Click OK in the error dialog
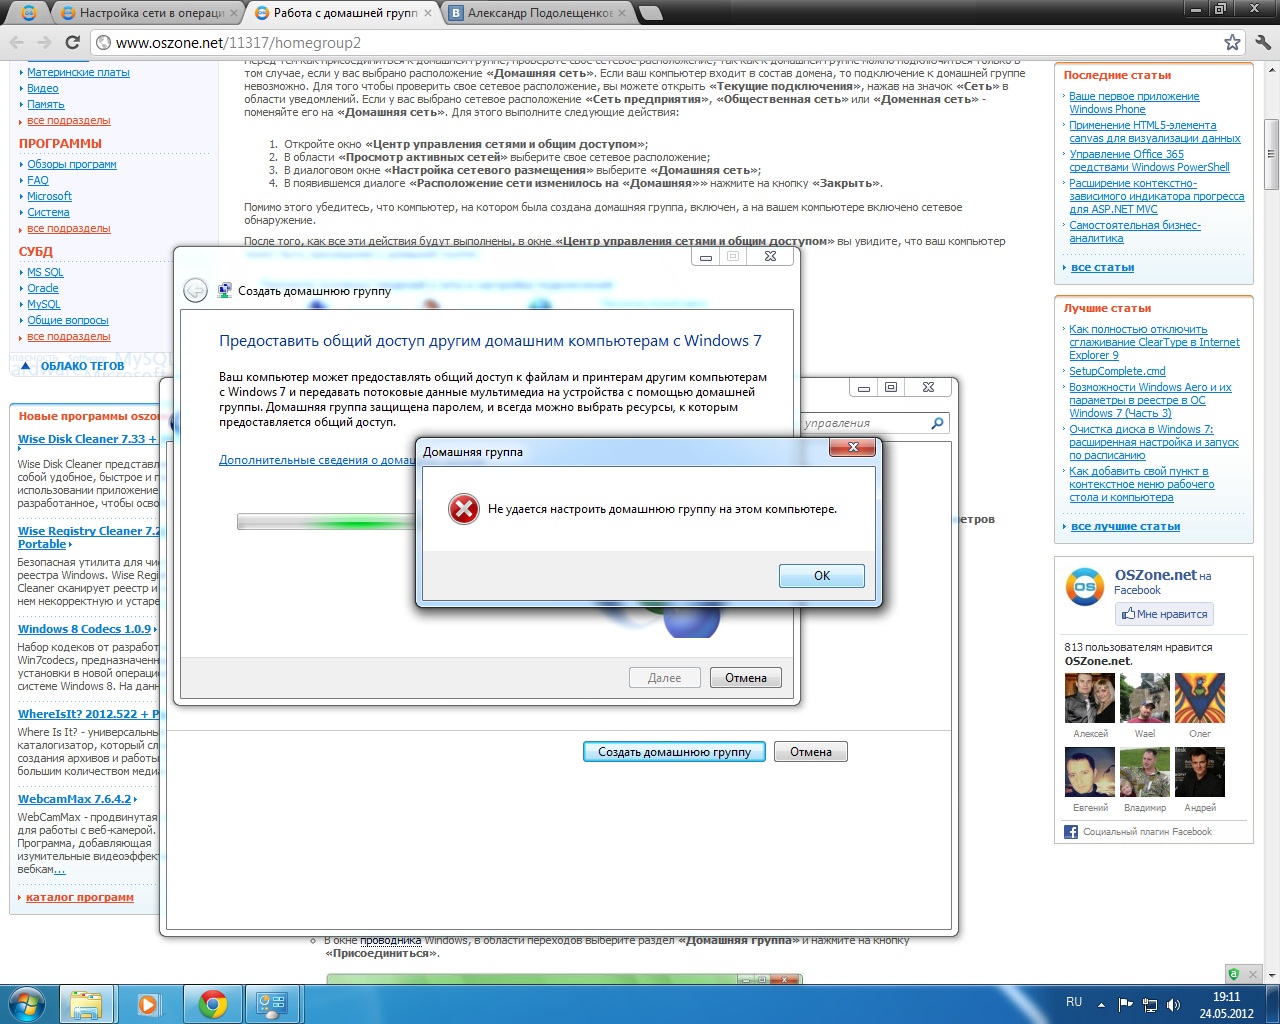 [821, 576]
